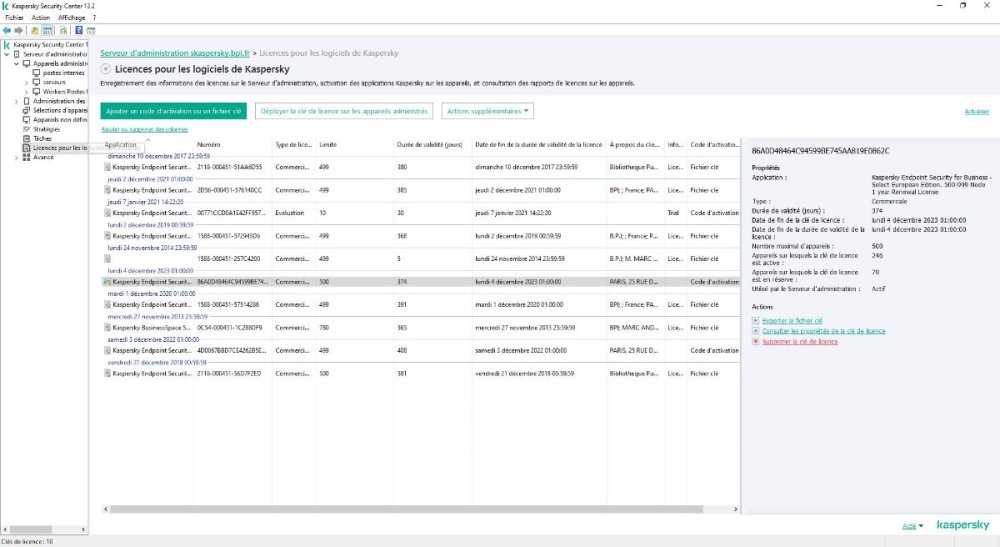Click license number 4D0067B8D7CE4262B5E cell
The height and width of the screenshot is (547, 1000).
(x=232, y=351)
